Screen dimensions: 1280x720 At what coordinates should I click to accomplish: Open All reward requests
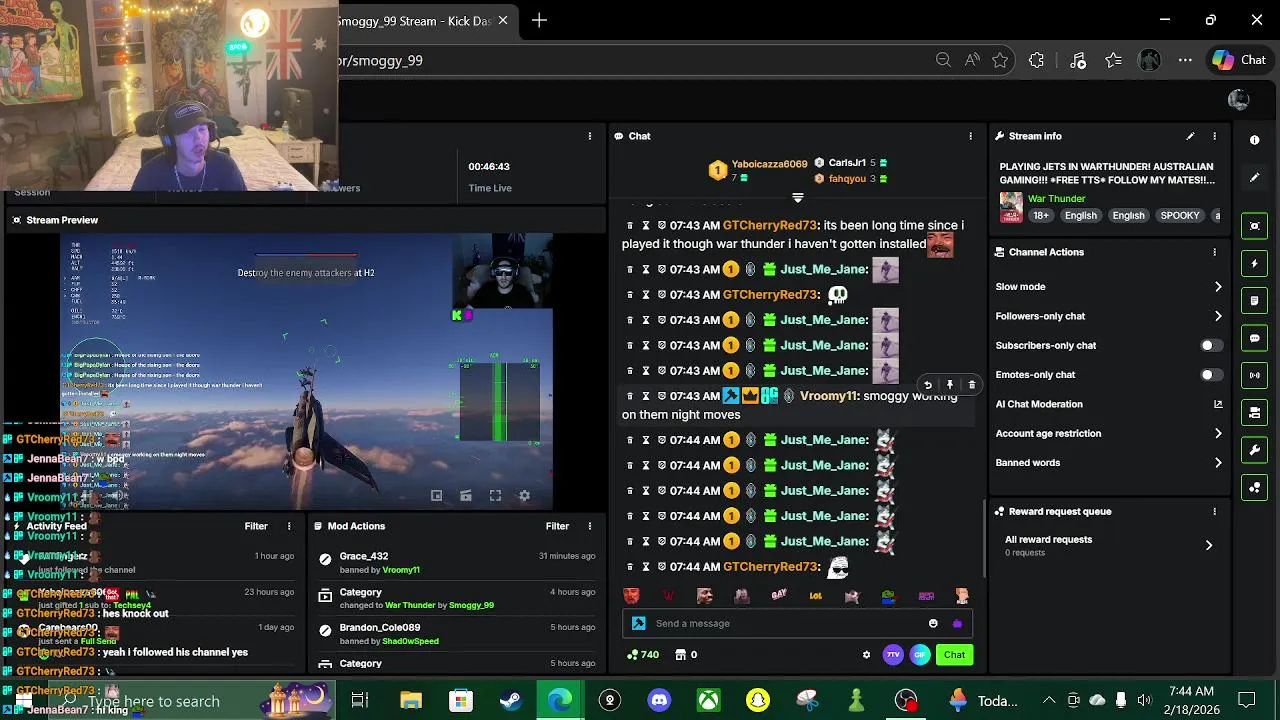(1109, 545)
